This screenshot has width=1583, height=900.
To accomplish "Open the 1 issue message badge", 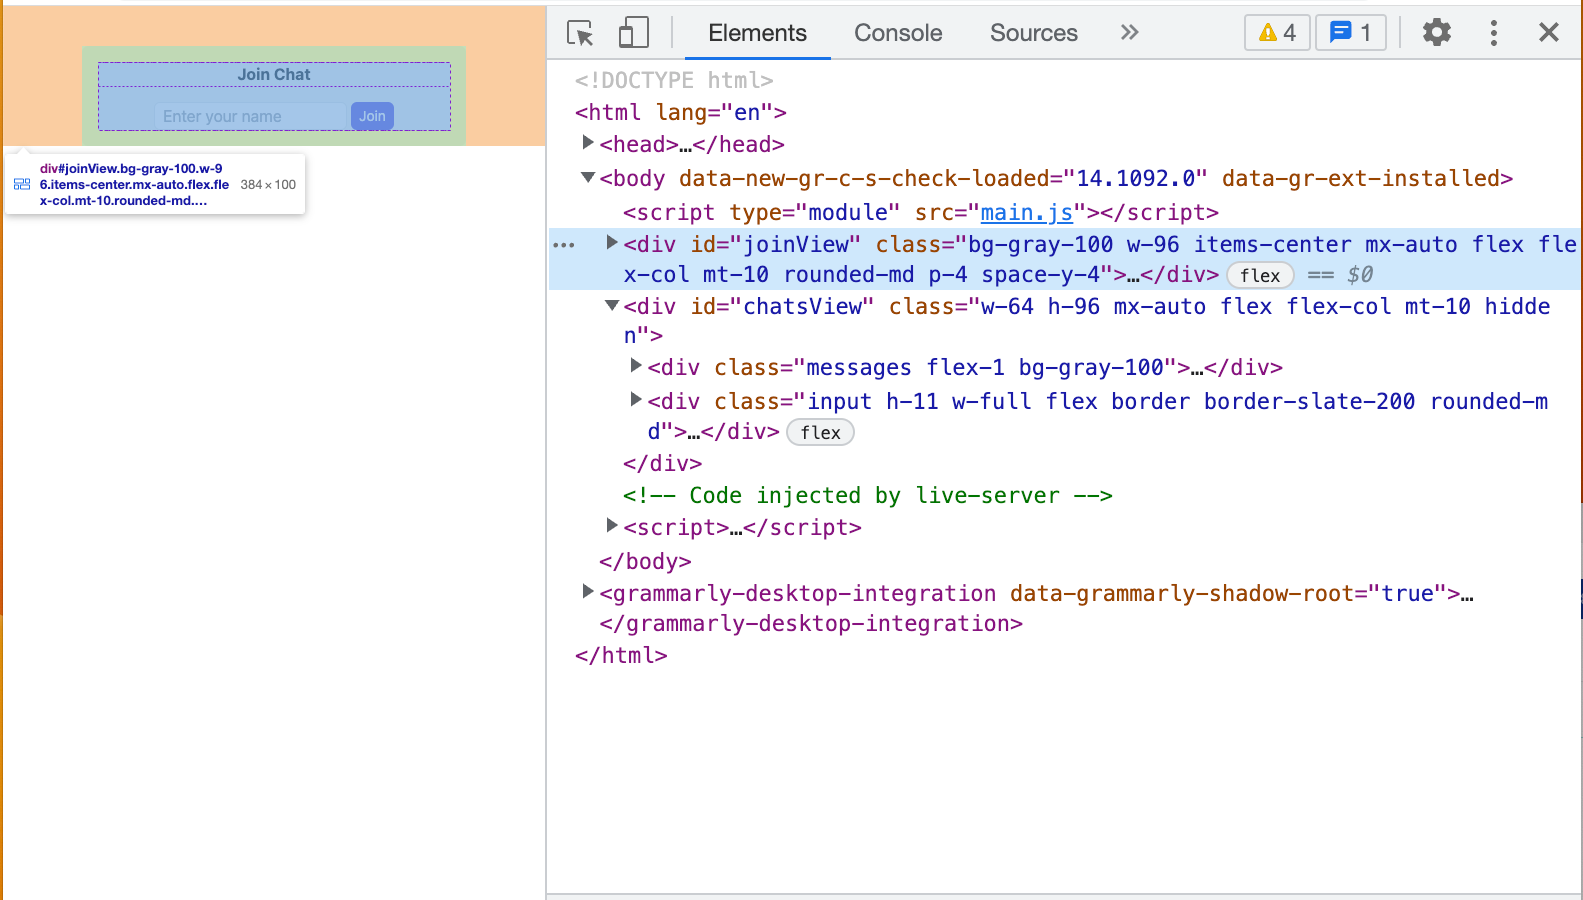I will click(x=1350, y=33).
